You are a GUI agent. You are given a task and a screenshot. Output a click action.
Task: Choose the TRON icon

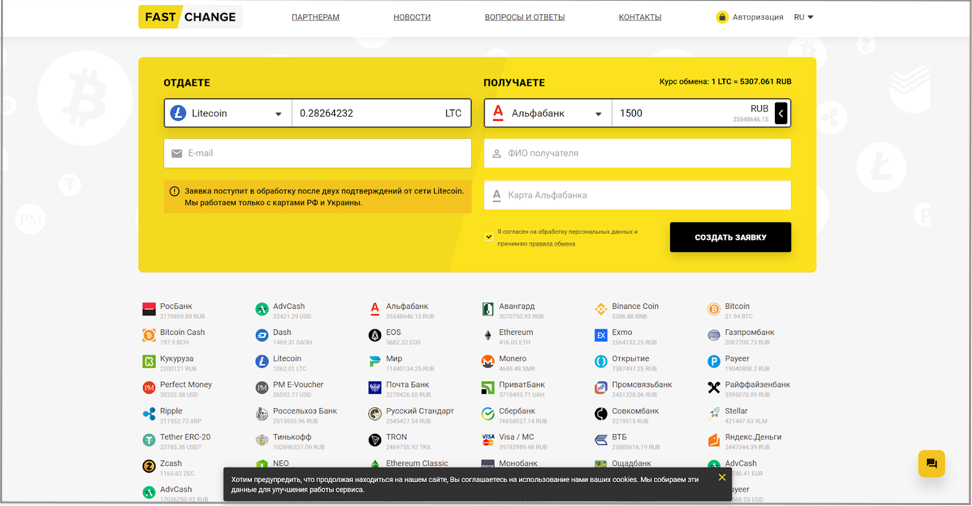(374, 440)
